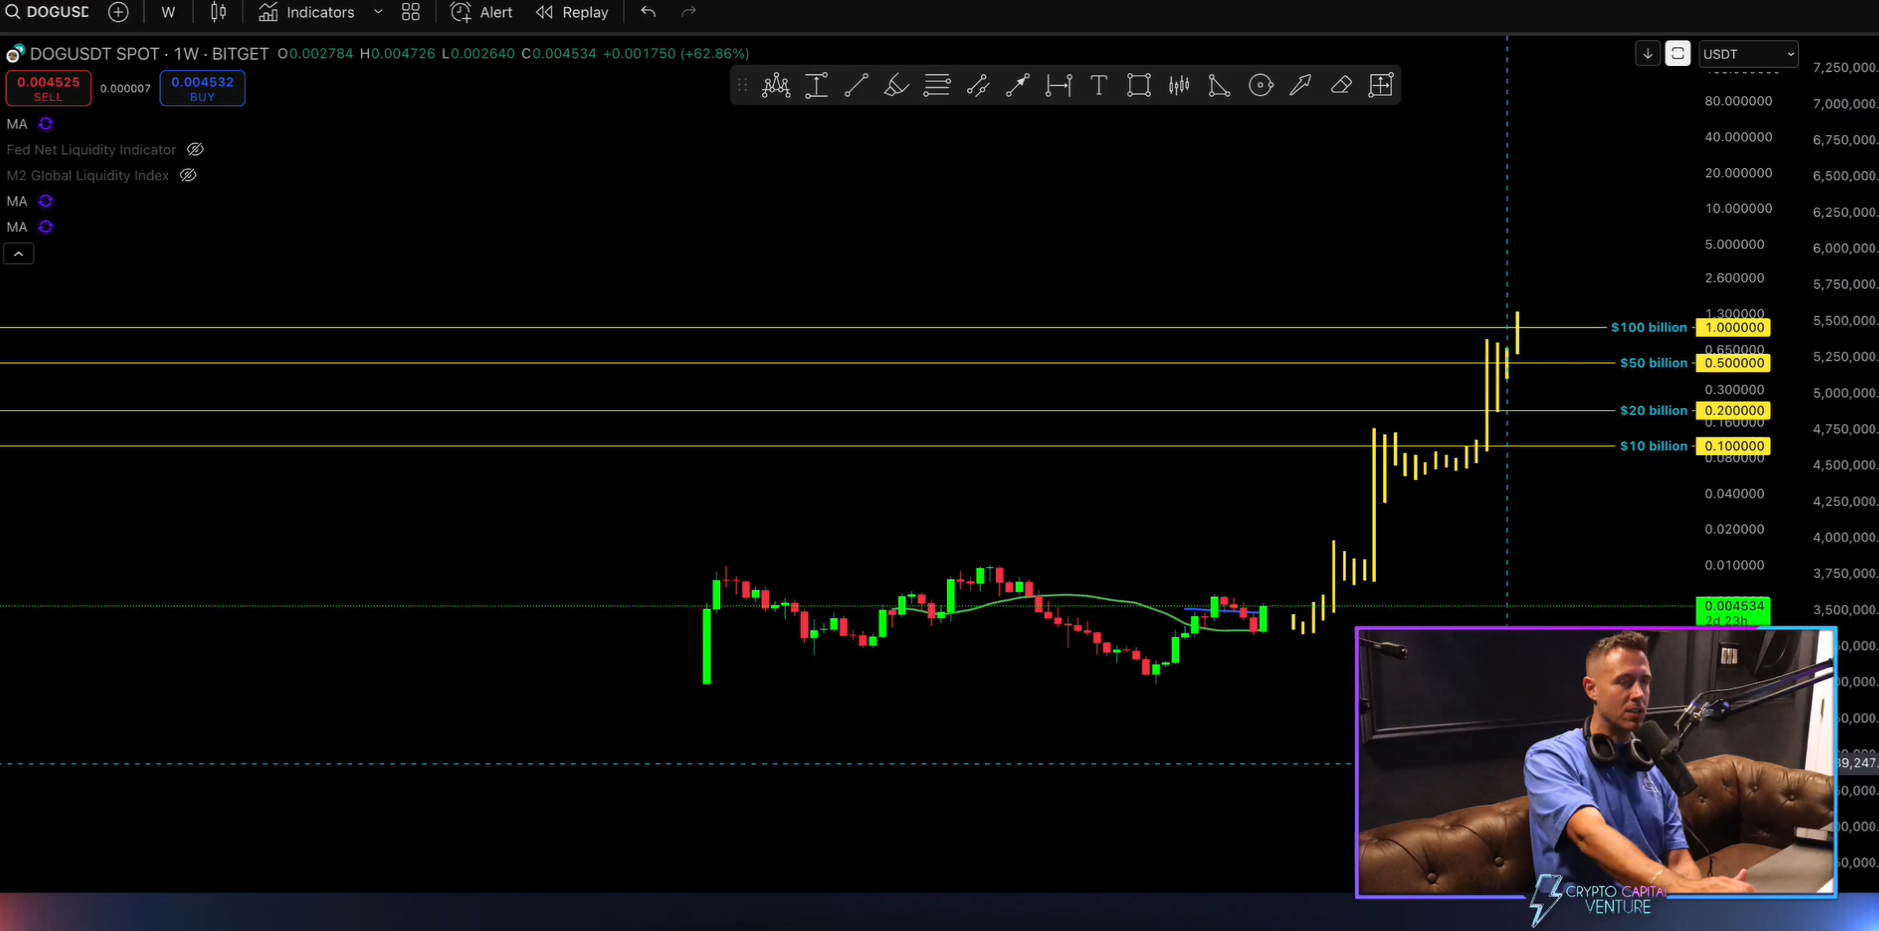
Task: Redo the chart action
Action: click(x=689, y=12)
